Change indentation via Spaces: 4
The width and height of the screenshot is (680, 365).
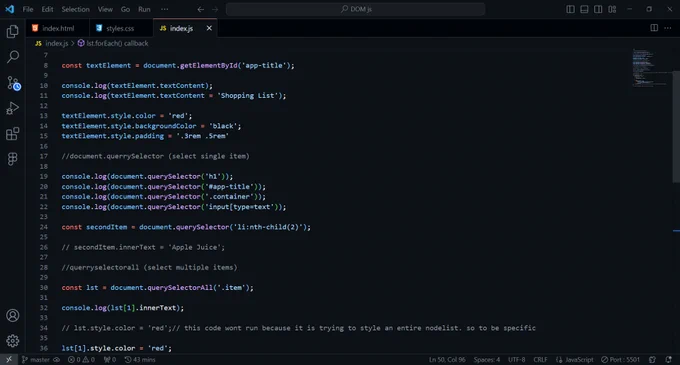[487, 359]
